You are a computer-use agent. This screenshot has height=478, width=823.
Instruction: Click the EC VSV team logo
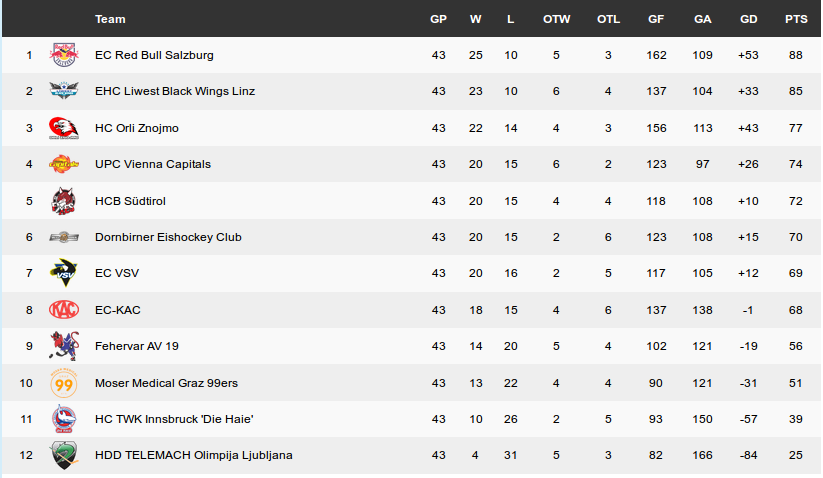[64, 273]
